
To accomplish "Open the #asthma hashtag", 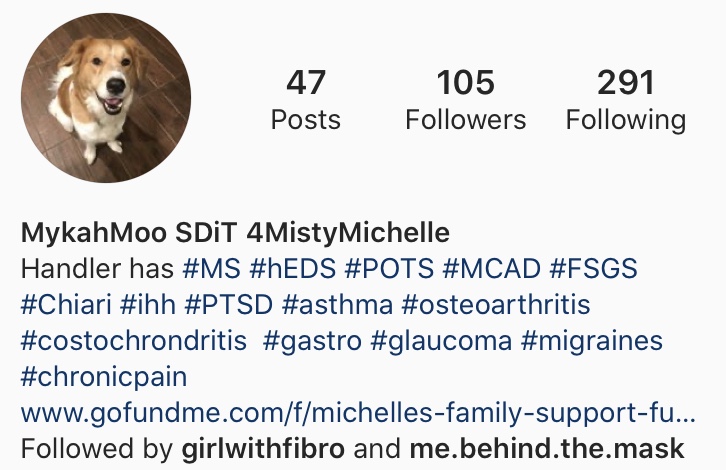I will click(338, 305).
